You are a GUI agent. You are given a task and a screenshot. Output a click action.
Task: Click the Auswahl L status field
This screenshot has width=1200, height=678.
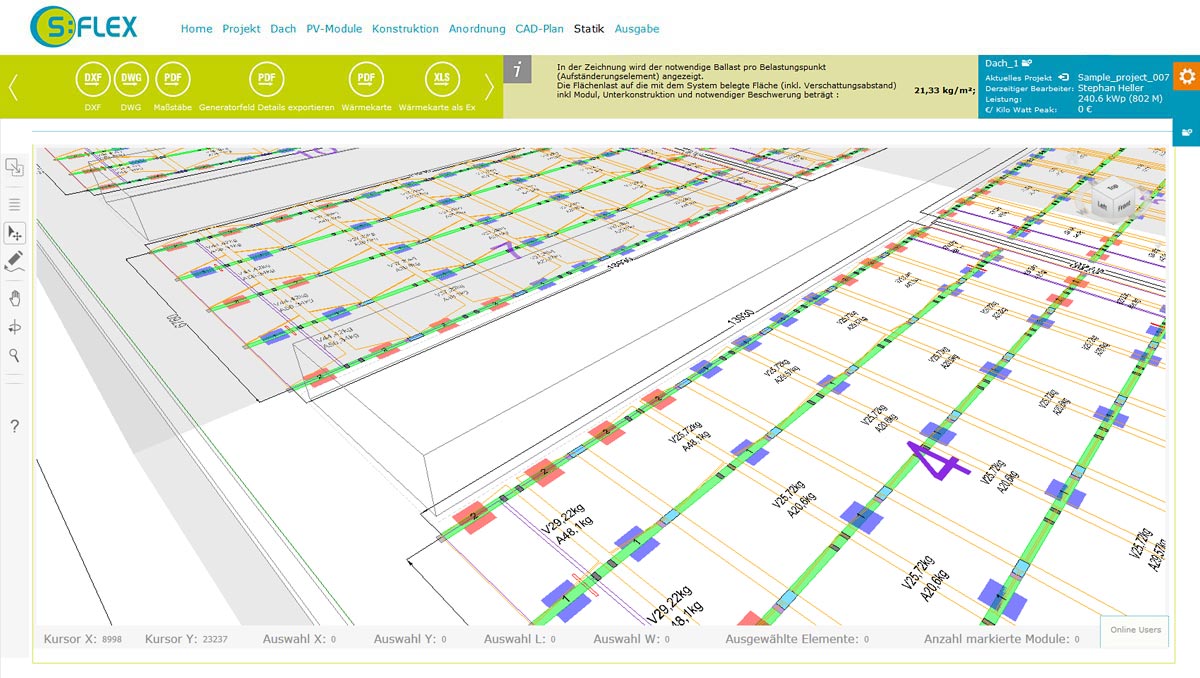tap(519, 638)
